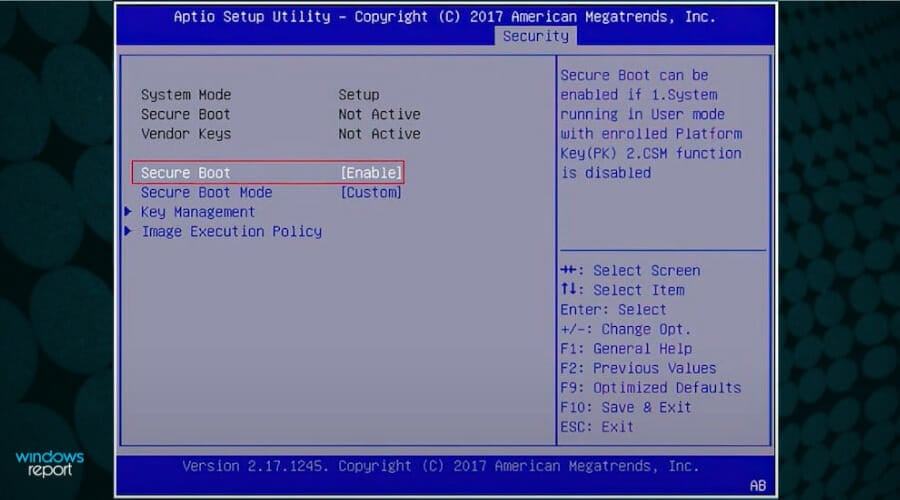Viewport: 900px width, 500px height.
Task: Open the Key Management submenu
Action: (198, 212)
